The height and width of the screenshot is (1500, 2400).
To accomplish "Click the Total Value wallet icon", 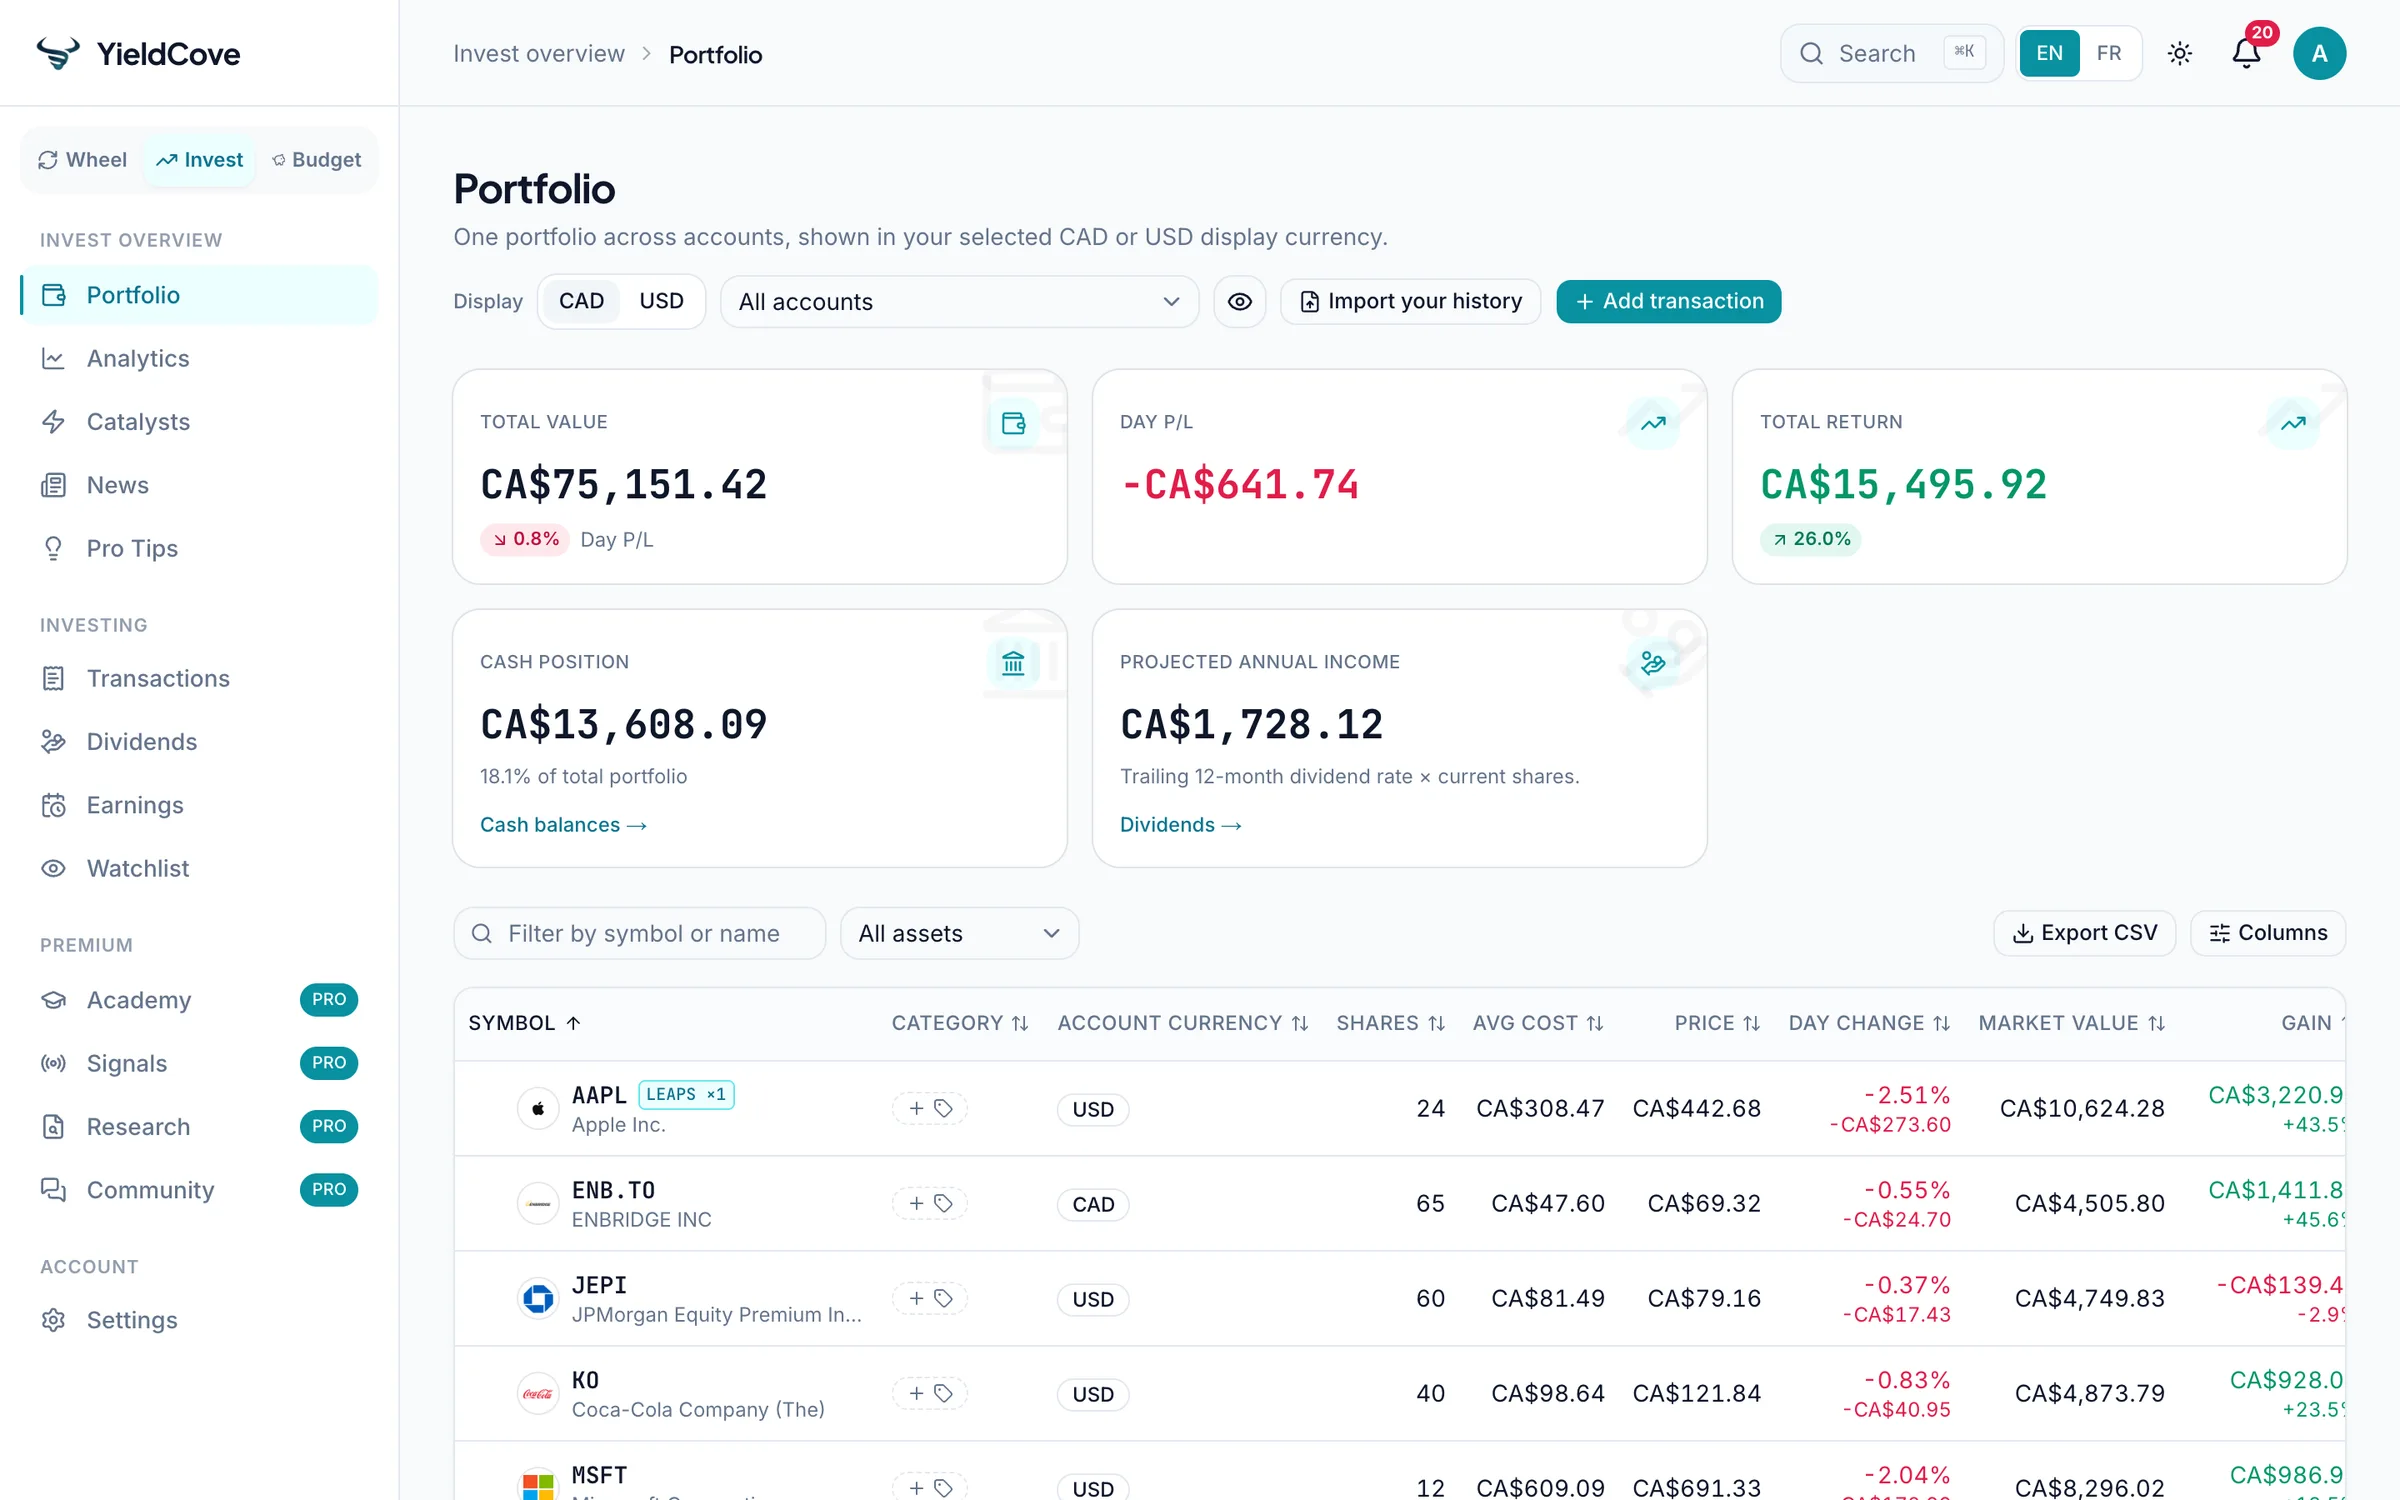I will 1013,423.
